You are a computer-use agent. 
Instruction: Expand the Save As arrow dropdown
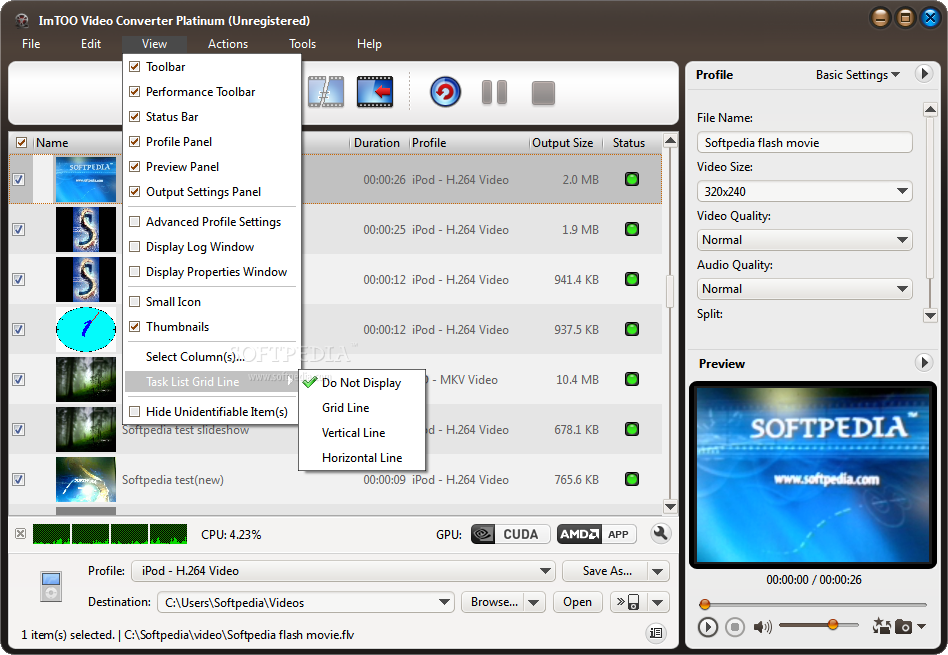(658, 571)
